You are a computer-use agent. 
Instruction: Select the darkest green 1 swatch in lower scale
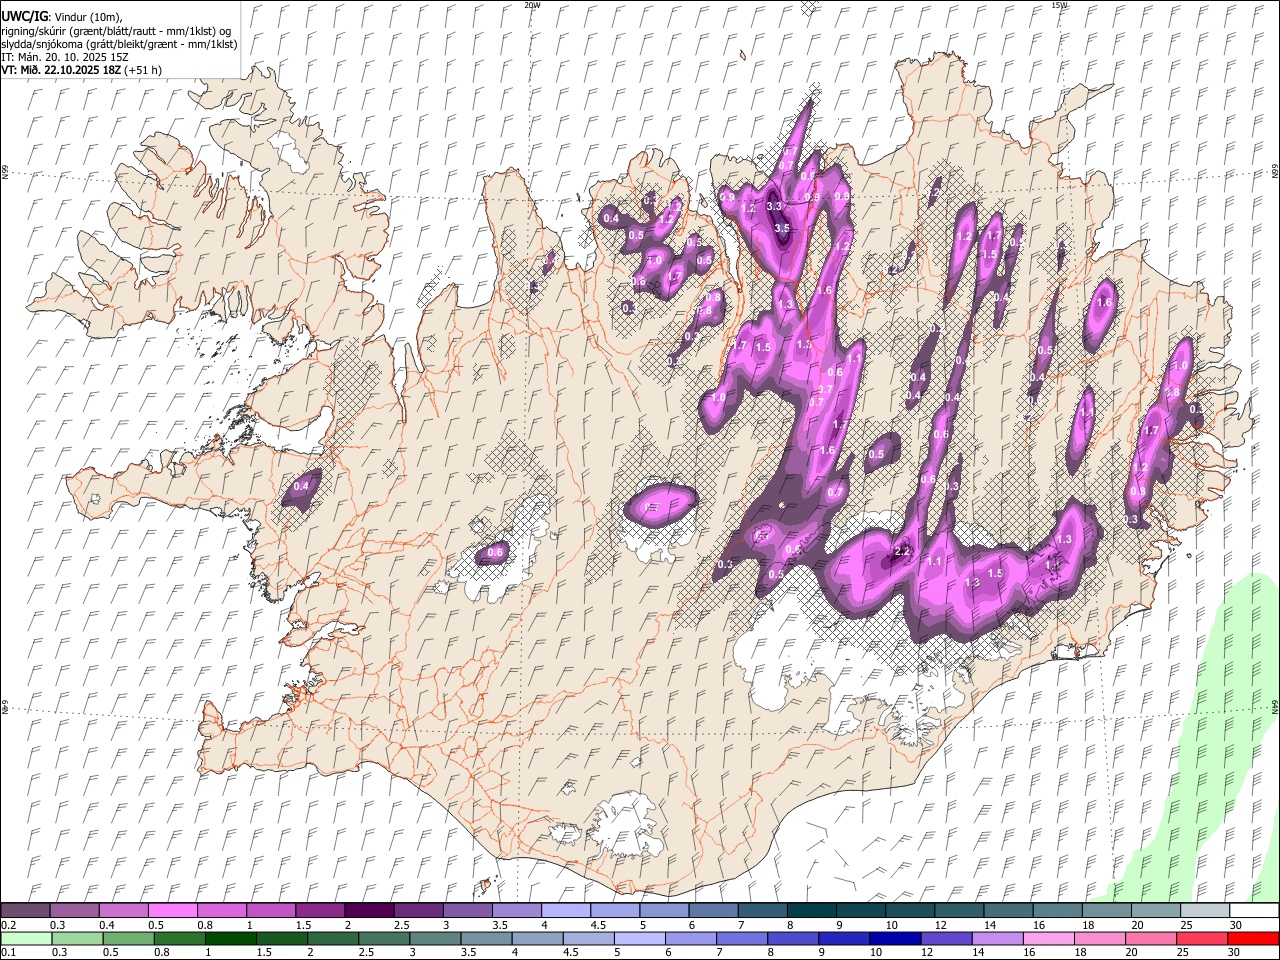point(231,939)
